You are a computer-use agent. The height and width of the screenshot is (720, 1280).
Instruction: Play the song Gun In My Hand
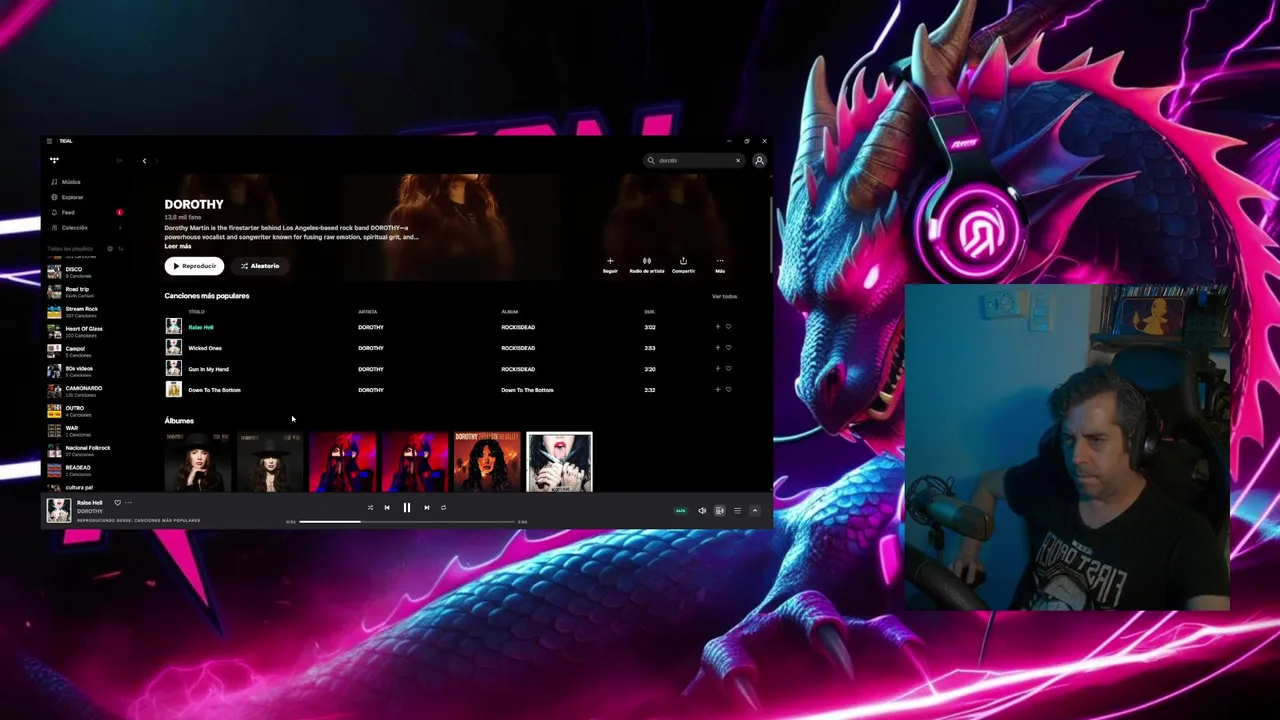(x=208, y=369)
